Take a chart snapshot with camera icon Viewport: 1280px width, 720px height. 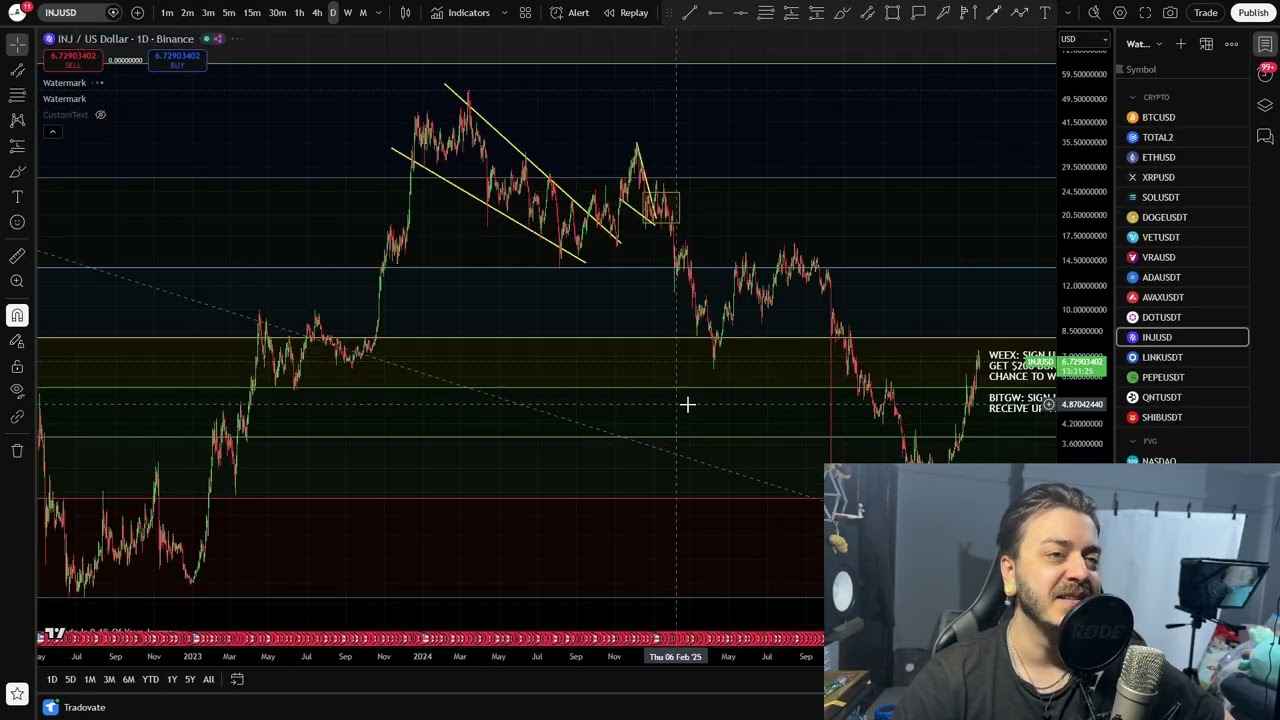pyautogui.click(x=1170, y=13)
